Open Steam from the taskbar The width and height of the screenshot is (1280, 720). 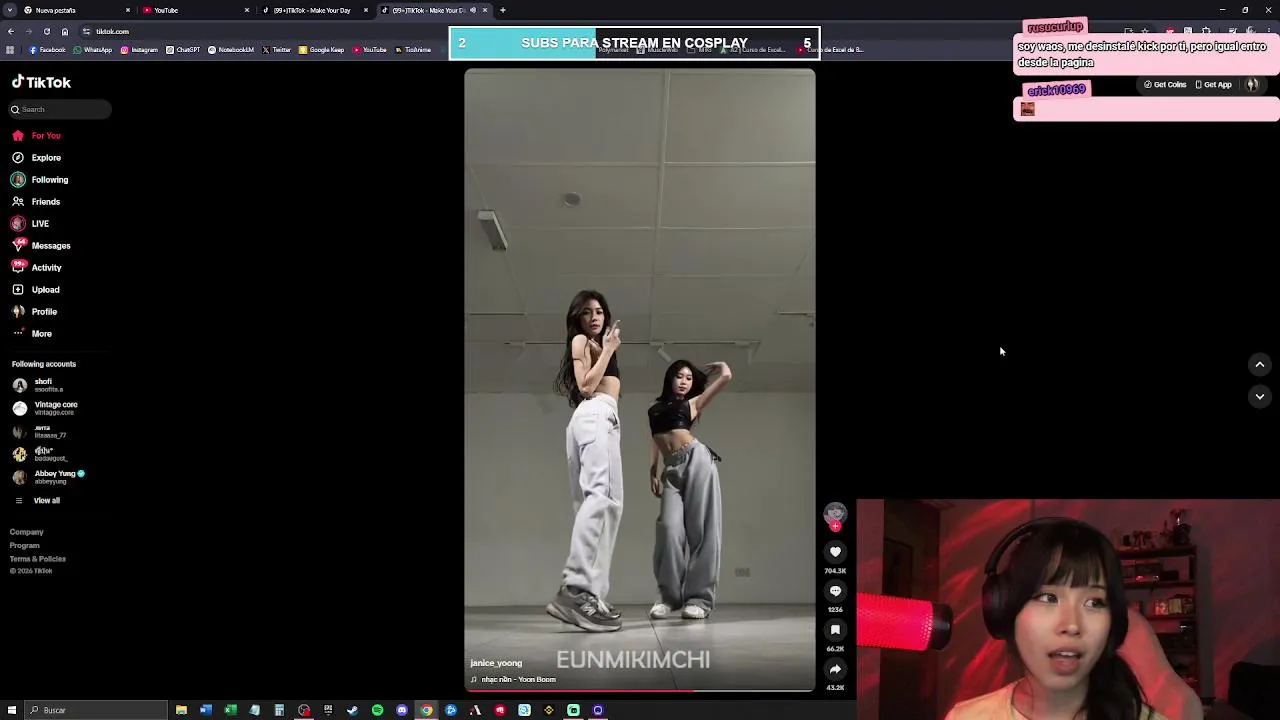click(352, 710)
